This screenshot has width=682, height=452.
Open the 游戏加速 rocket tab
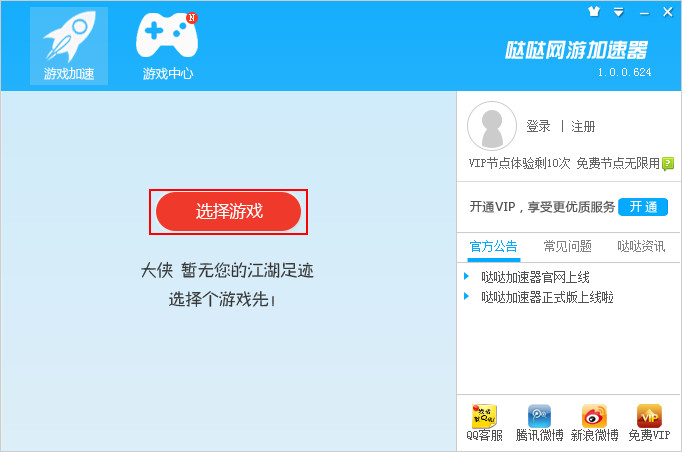[x=69, y=46]
